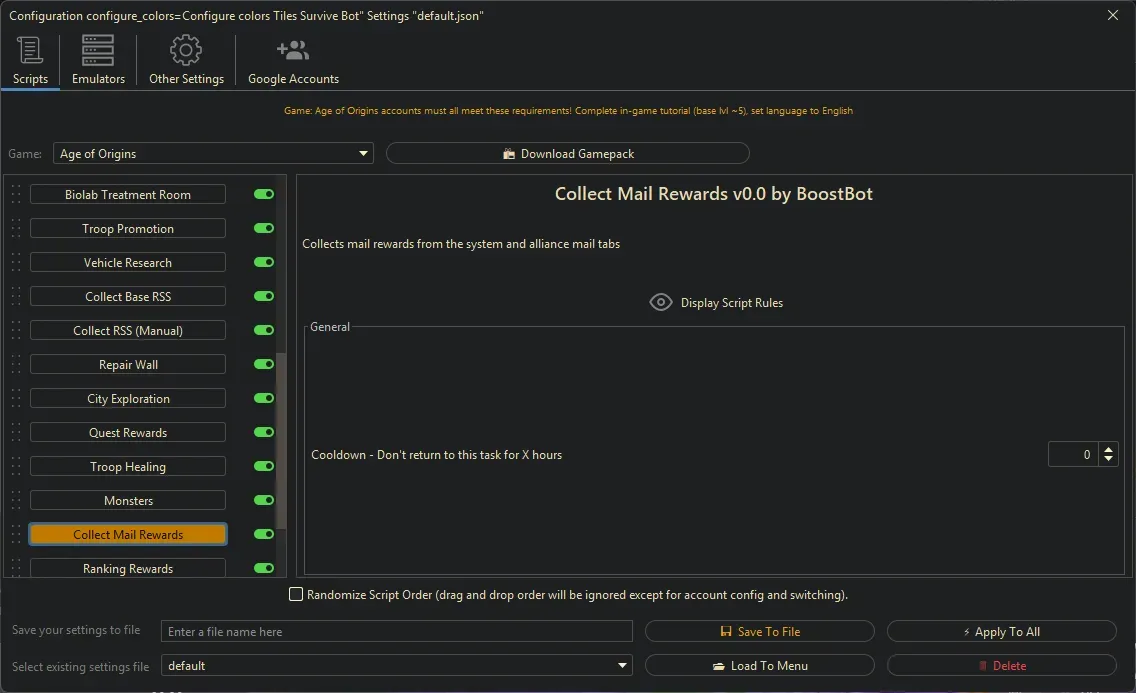Expand the existing settings file dropdown

622,665
